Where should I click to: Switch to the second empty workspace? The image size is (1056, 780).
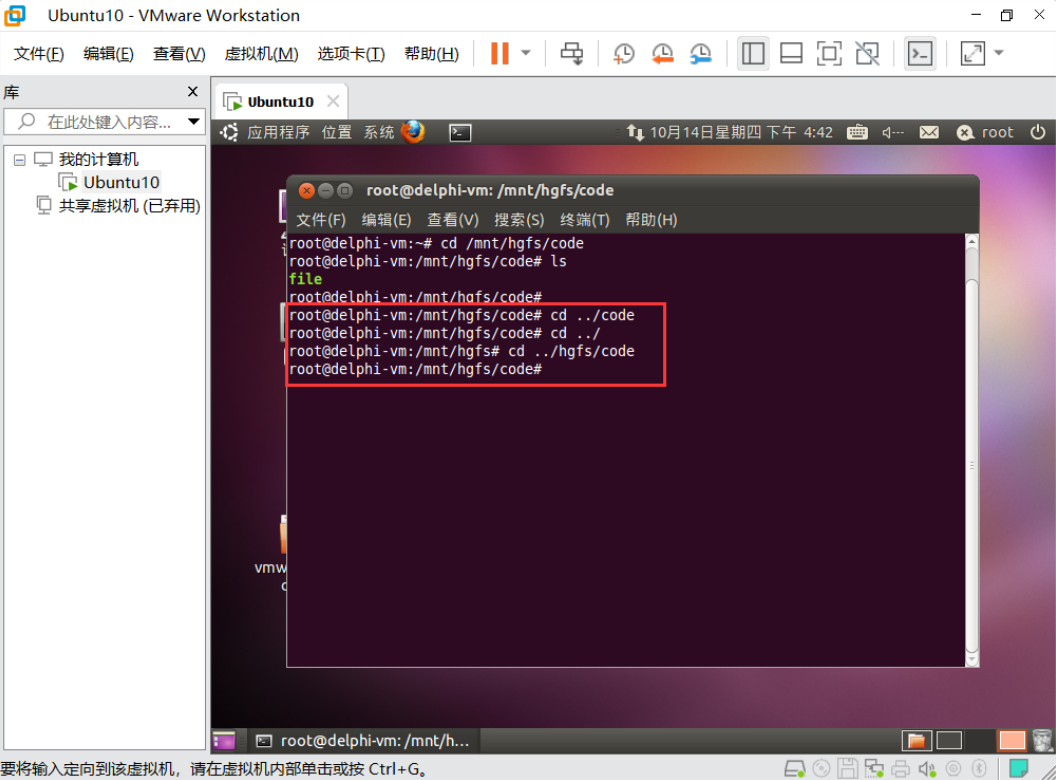pyautogui.click(x=948, y=741)
